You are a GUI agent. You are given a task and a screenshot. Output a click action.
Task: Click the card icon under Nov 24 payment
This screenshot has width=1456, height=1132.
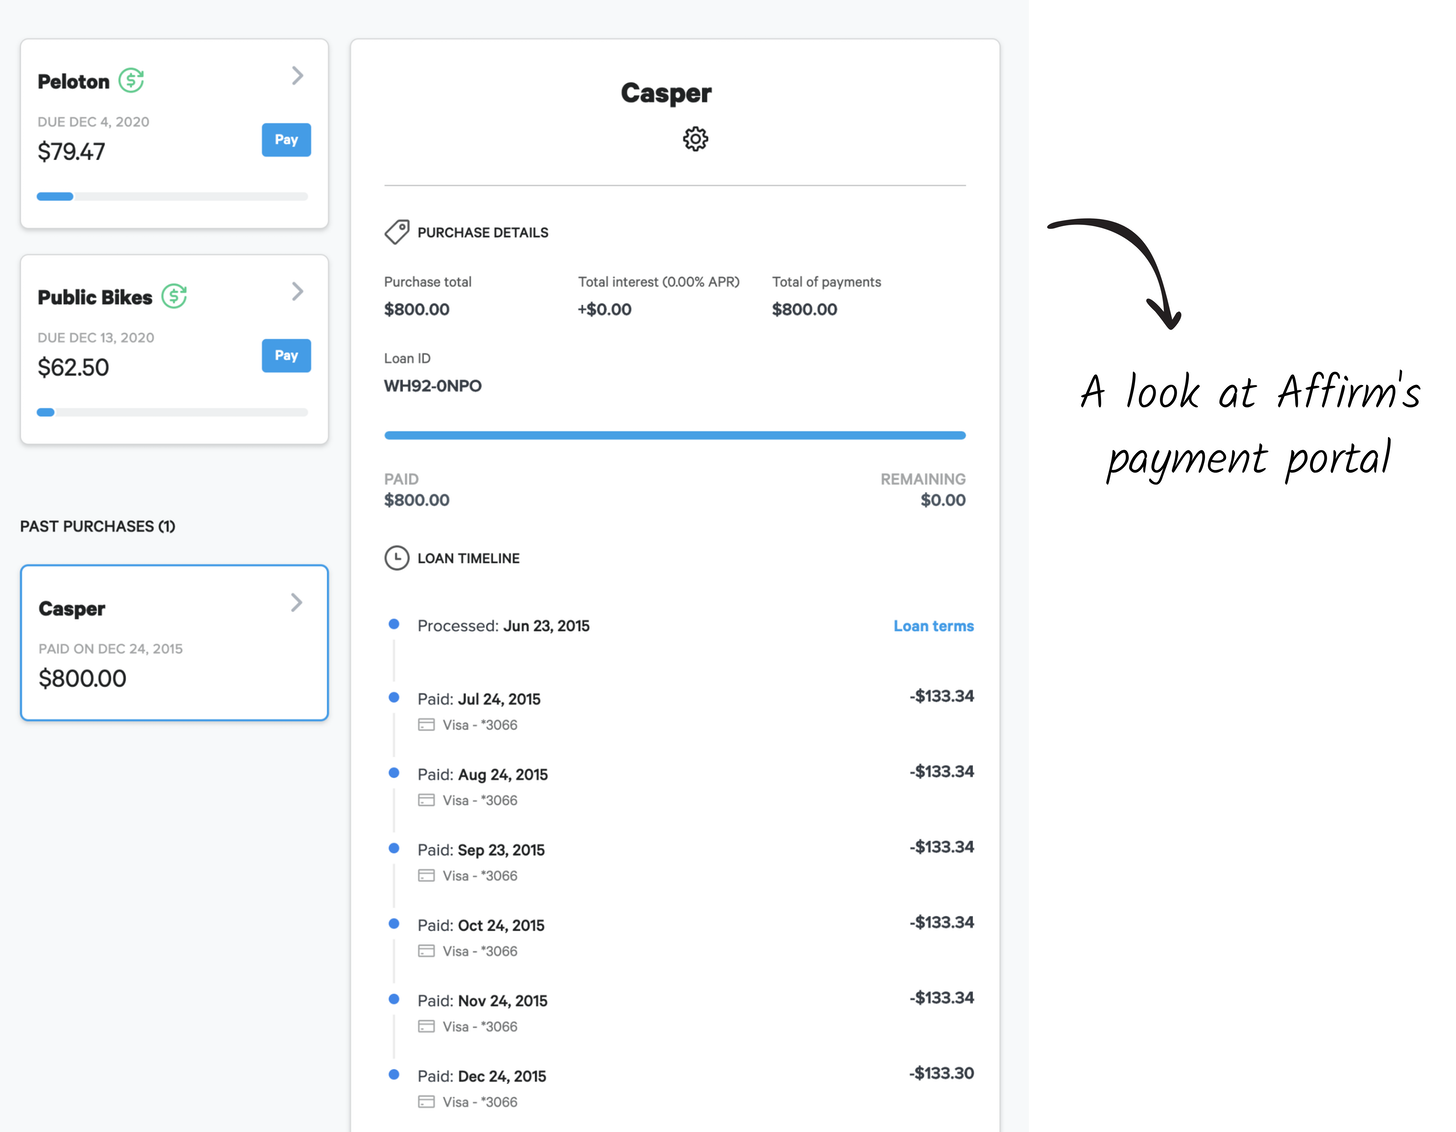pos(426,1027)
